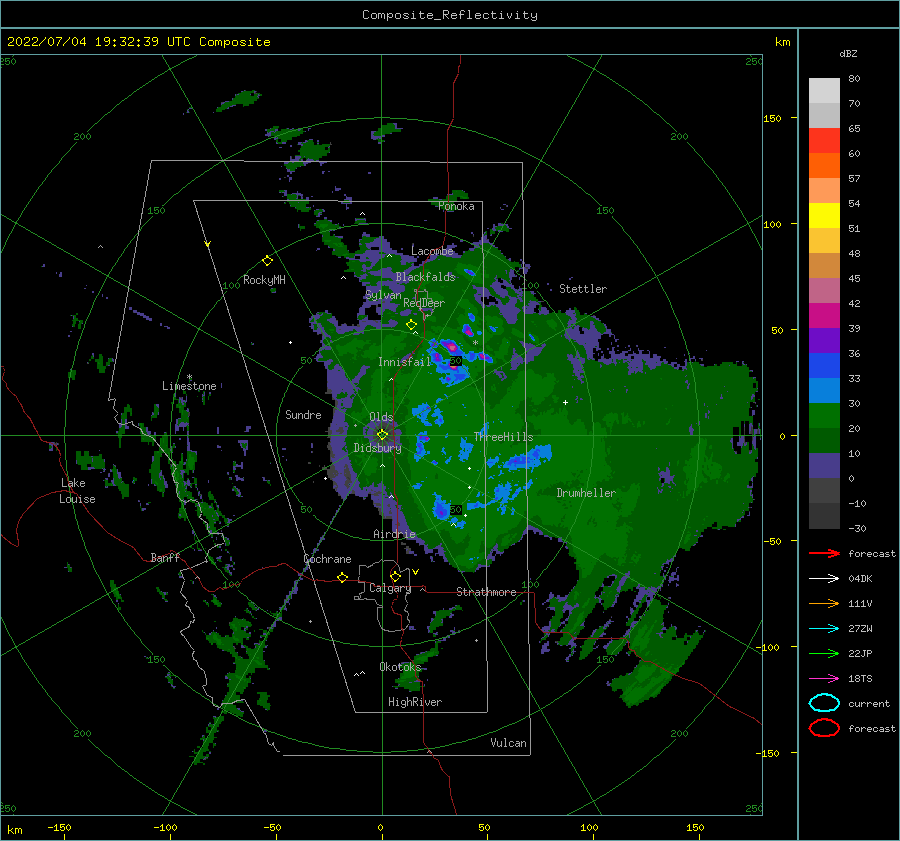Click the dBZ legend heading
This screenshot has width=900, height=841.
point(848,54)
